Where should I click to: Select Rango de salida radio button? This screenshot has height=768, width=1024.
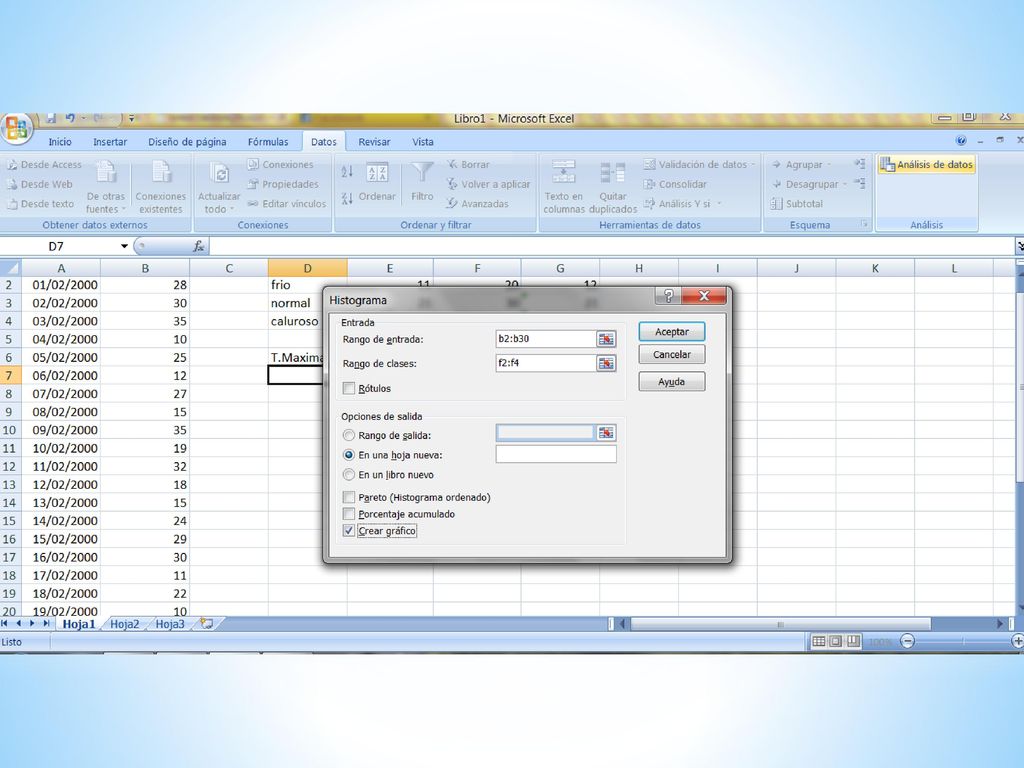[349, 436]
